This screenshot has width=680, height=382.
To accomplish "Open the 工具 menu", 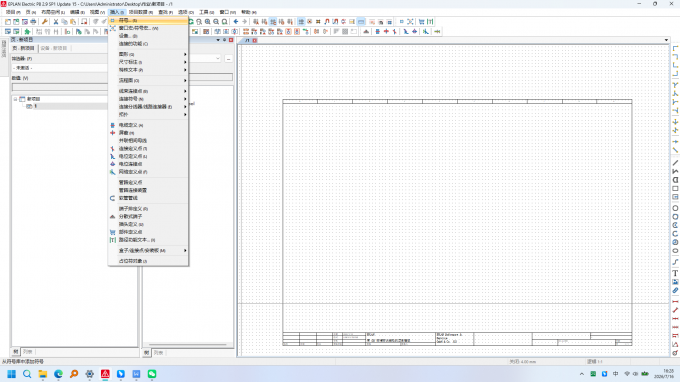I will (206, 12).
